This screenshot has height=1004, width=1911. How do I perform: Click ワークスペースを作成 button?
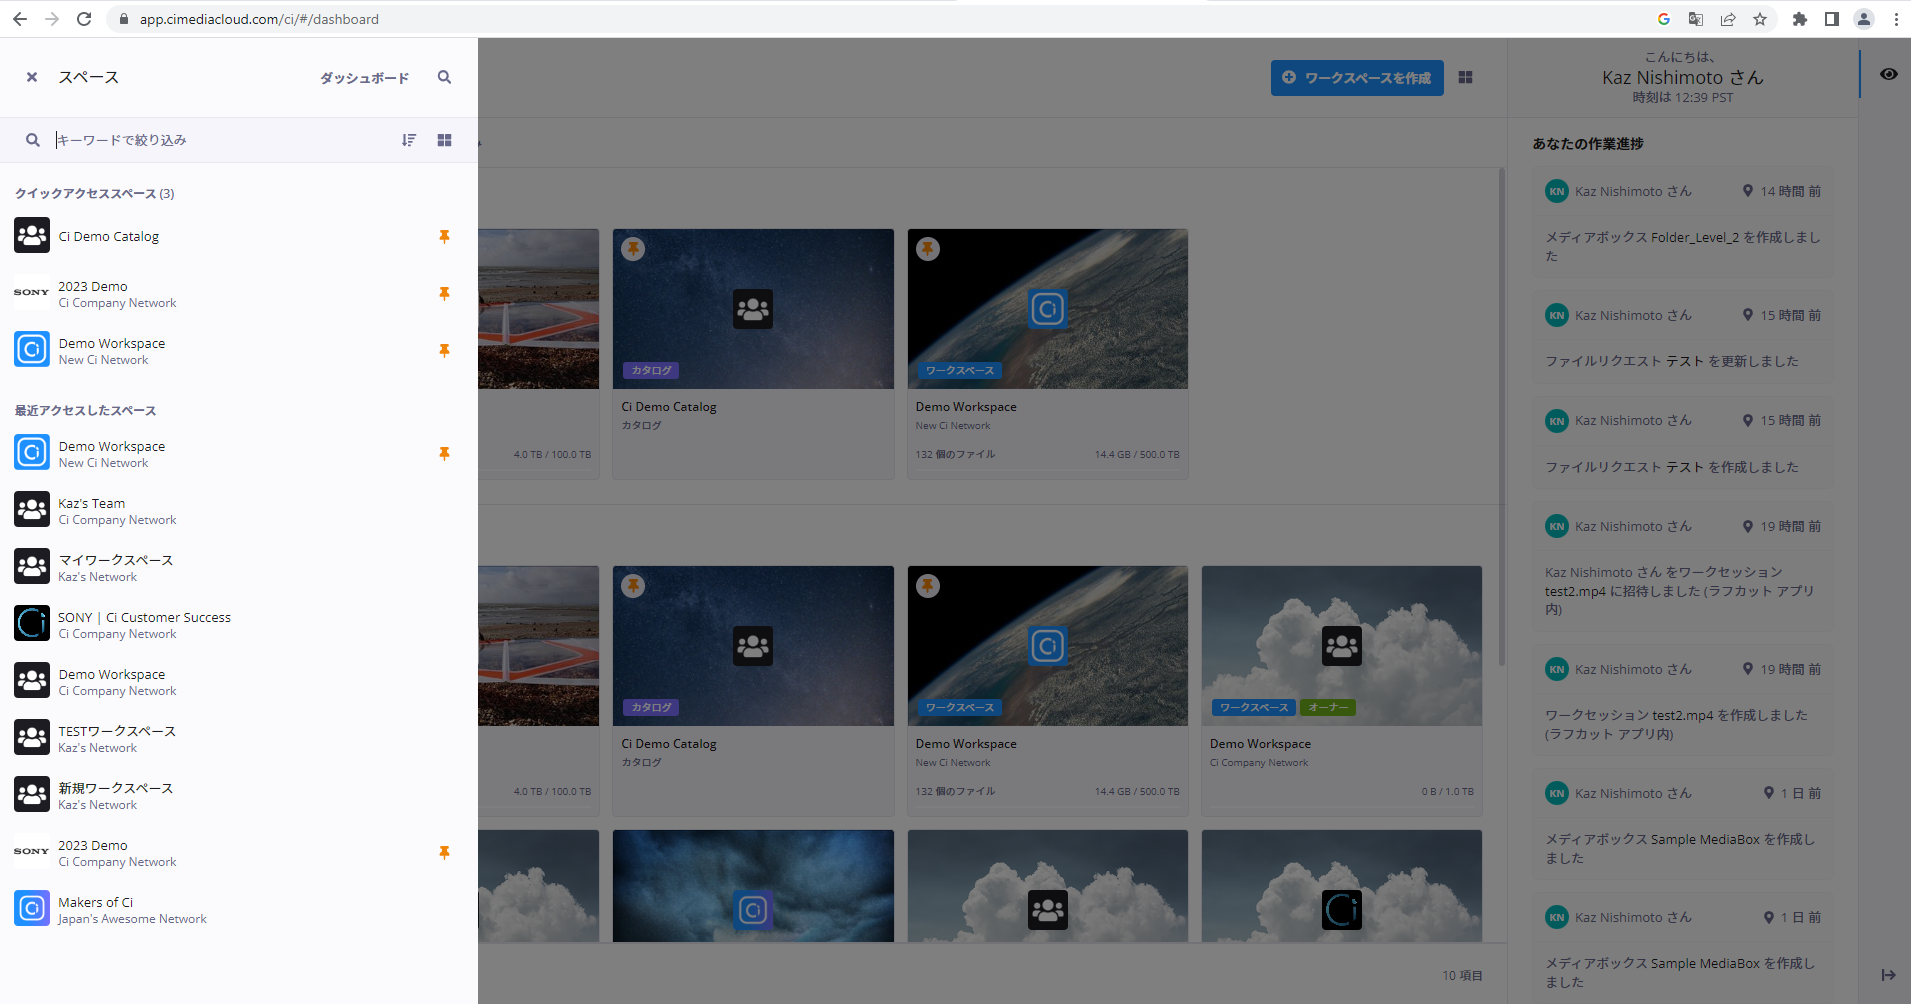(1357, 78)
